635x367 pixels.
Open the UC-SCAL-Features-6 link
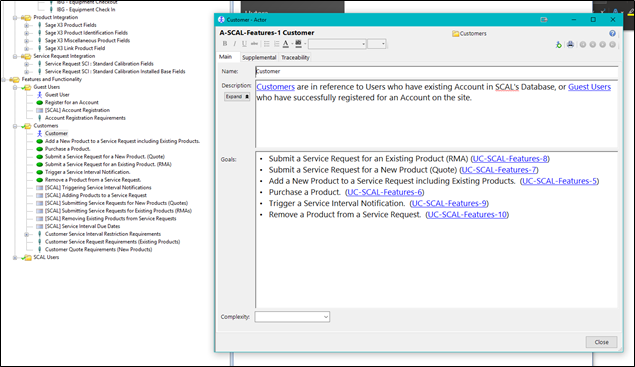[x=385, y=192]
